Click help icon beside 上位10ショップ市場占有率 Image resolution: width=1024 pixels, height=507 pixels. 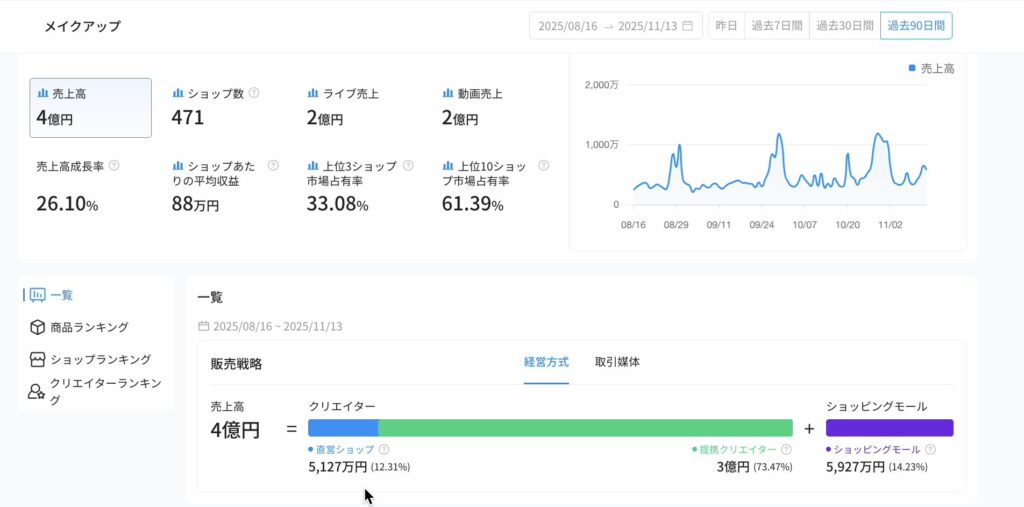pyautogui.click(x=544, y=165)
